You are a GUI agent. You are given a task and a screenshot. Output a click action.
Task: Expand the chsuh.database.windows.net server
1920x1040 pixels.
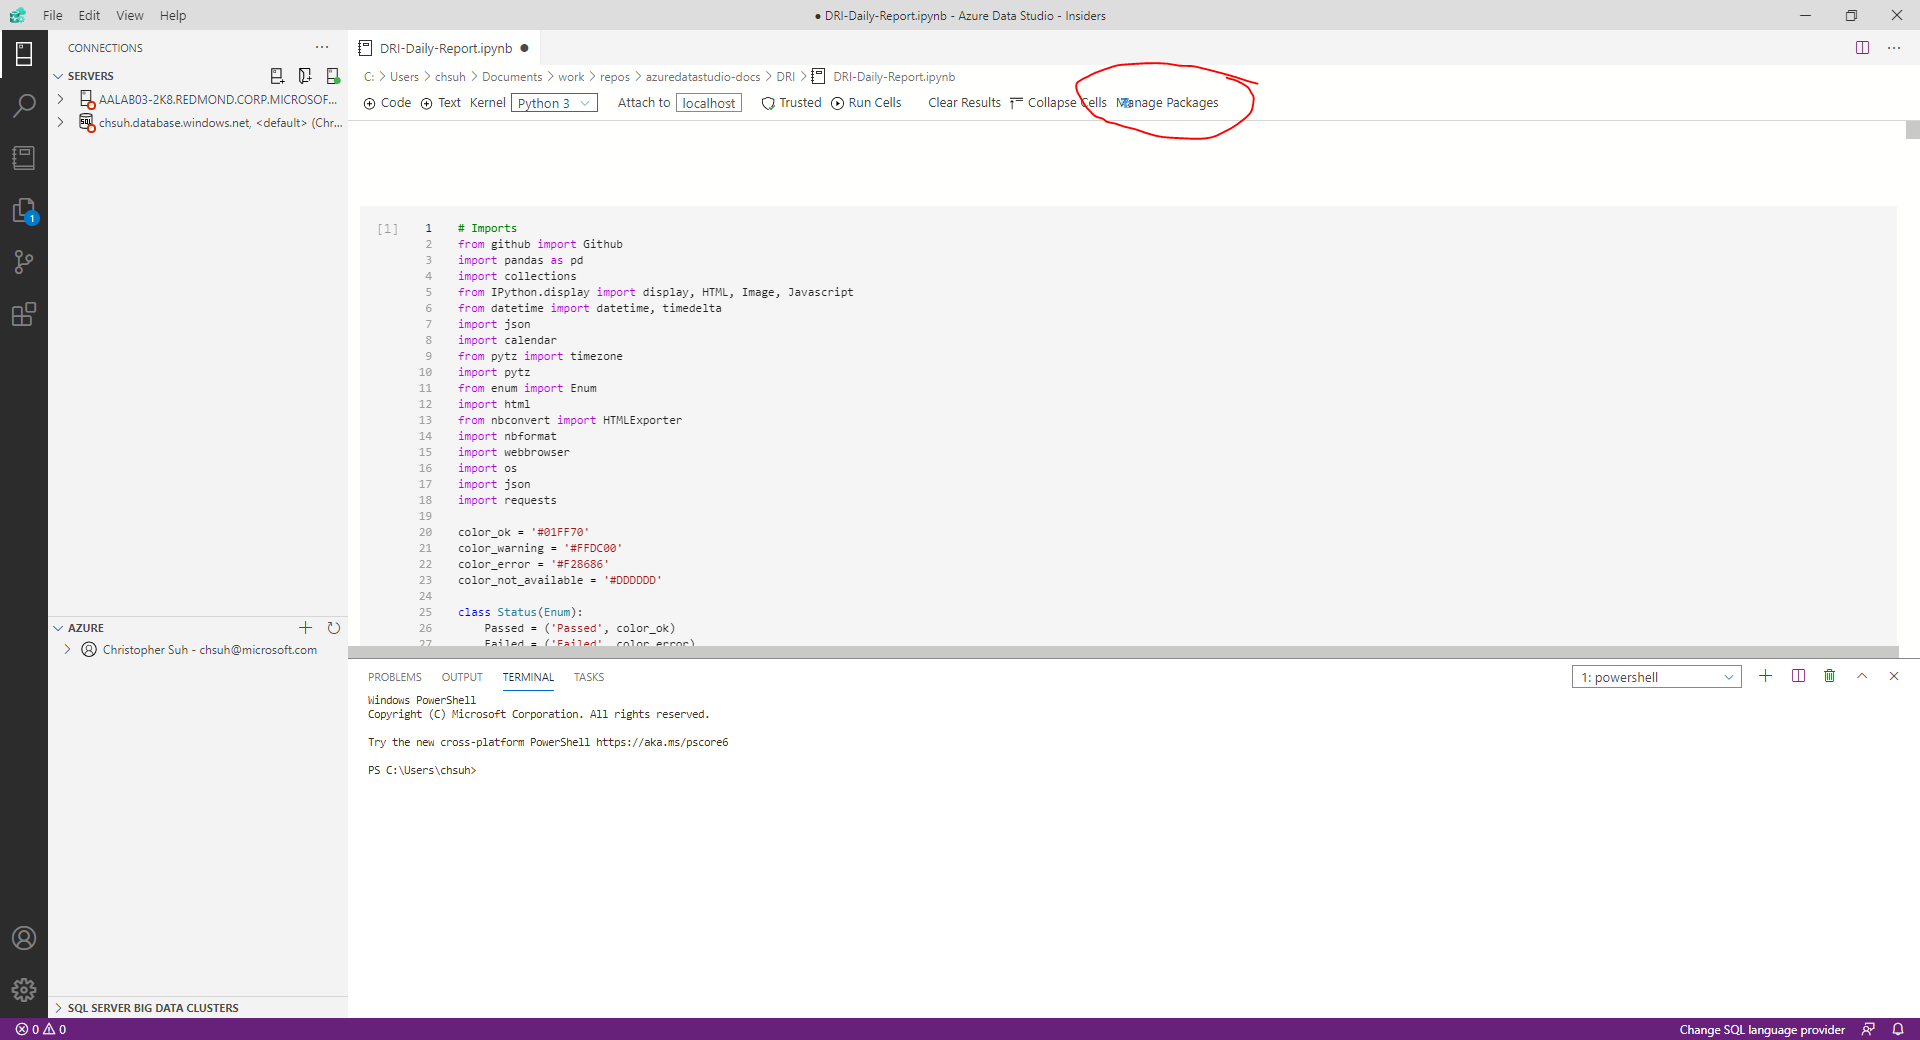tap(60, 122)
